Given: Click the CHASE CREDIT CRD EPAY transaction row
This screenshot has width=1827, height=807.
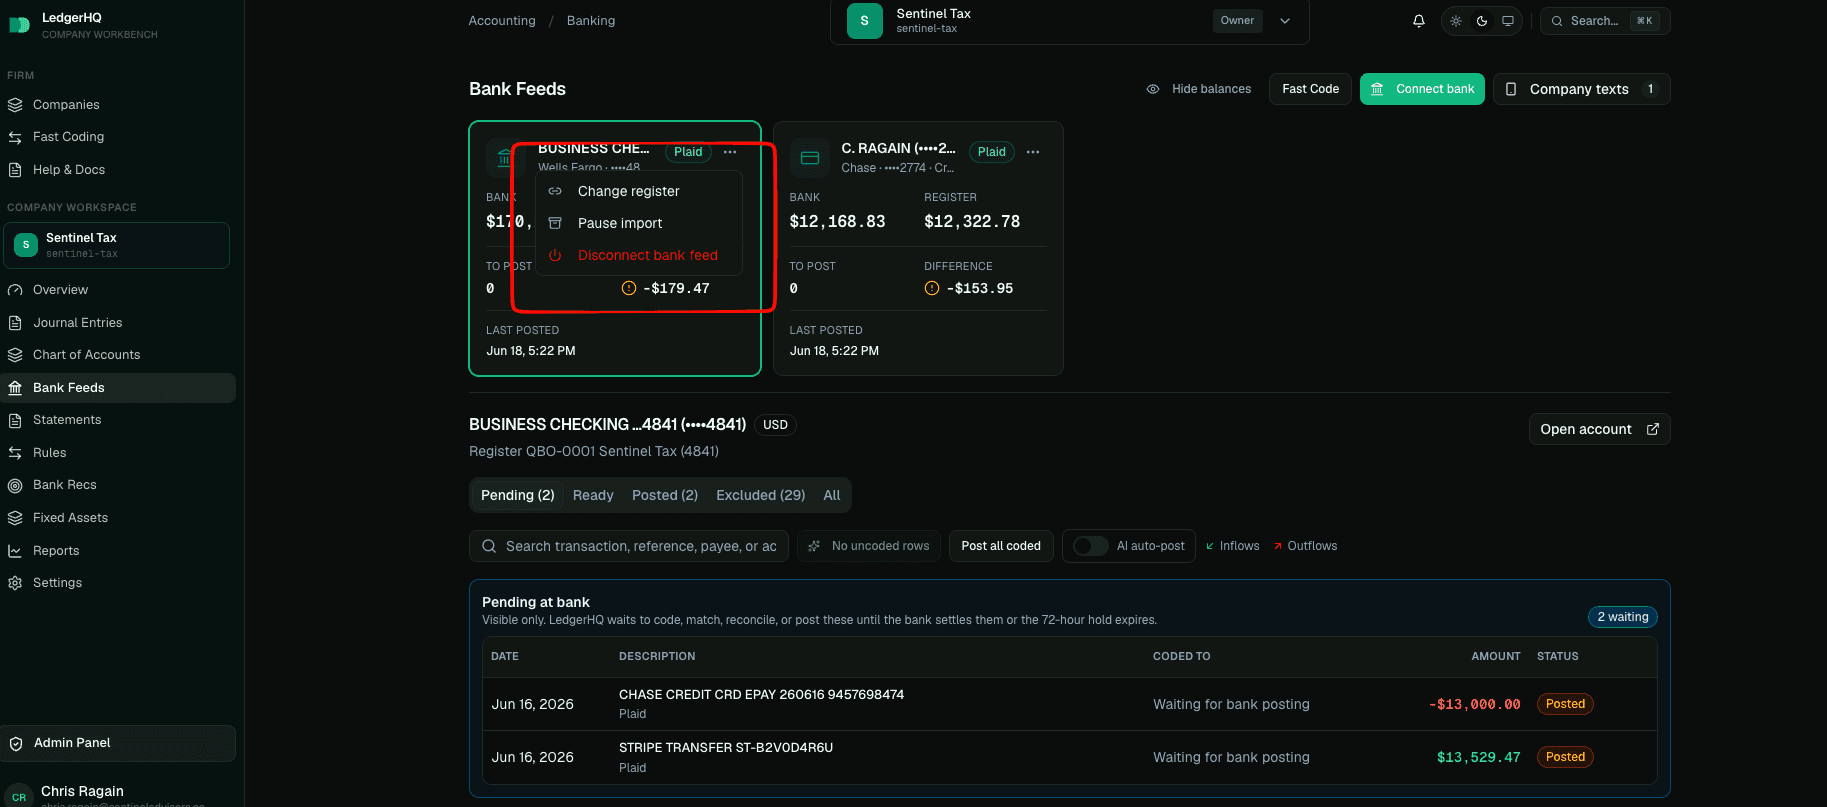Looking at the screenshot, I should (x=1070, y=704).
